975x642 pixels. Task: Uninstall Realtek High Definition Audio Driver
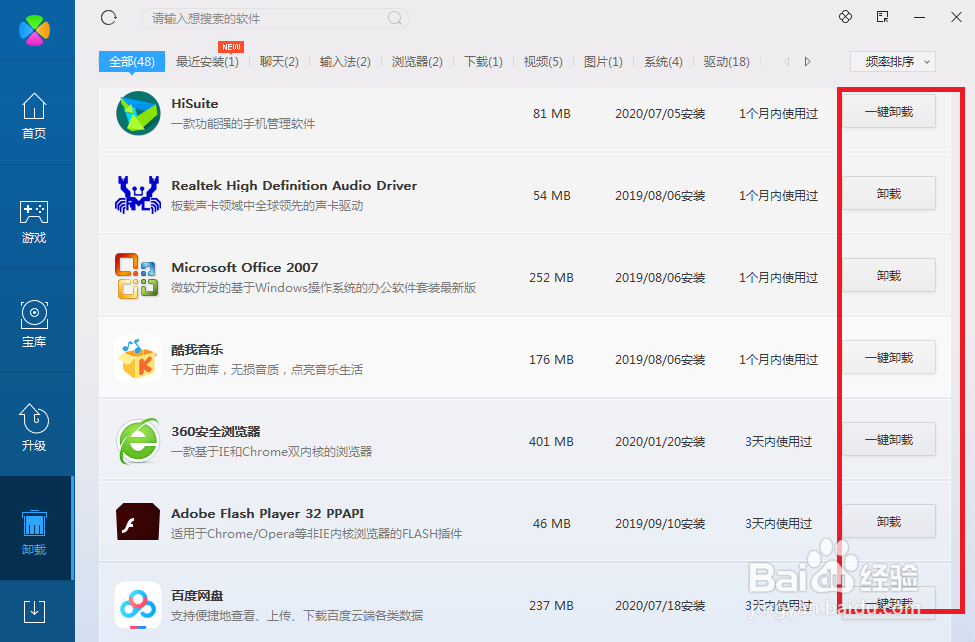pyautogui.click(x=888, y=193)
